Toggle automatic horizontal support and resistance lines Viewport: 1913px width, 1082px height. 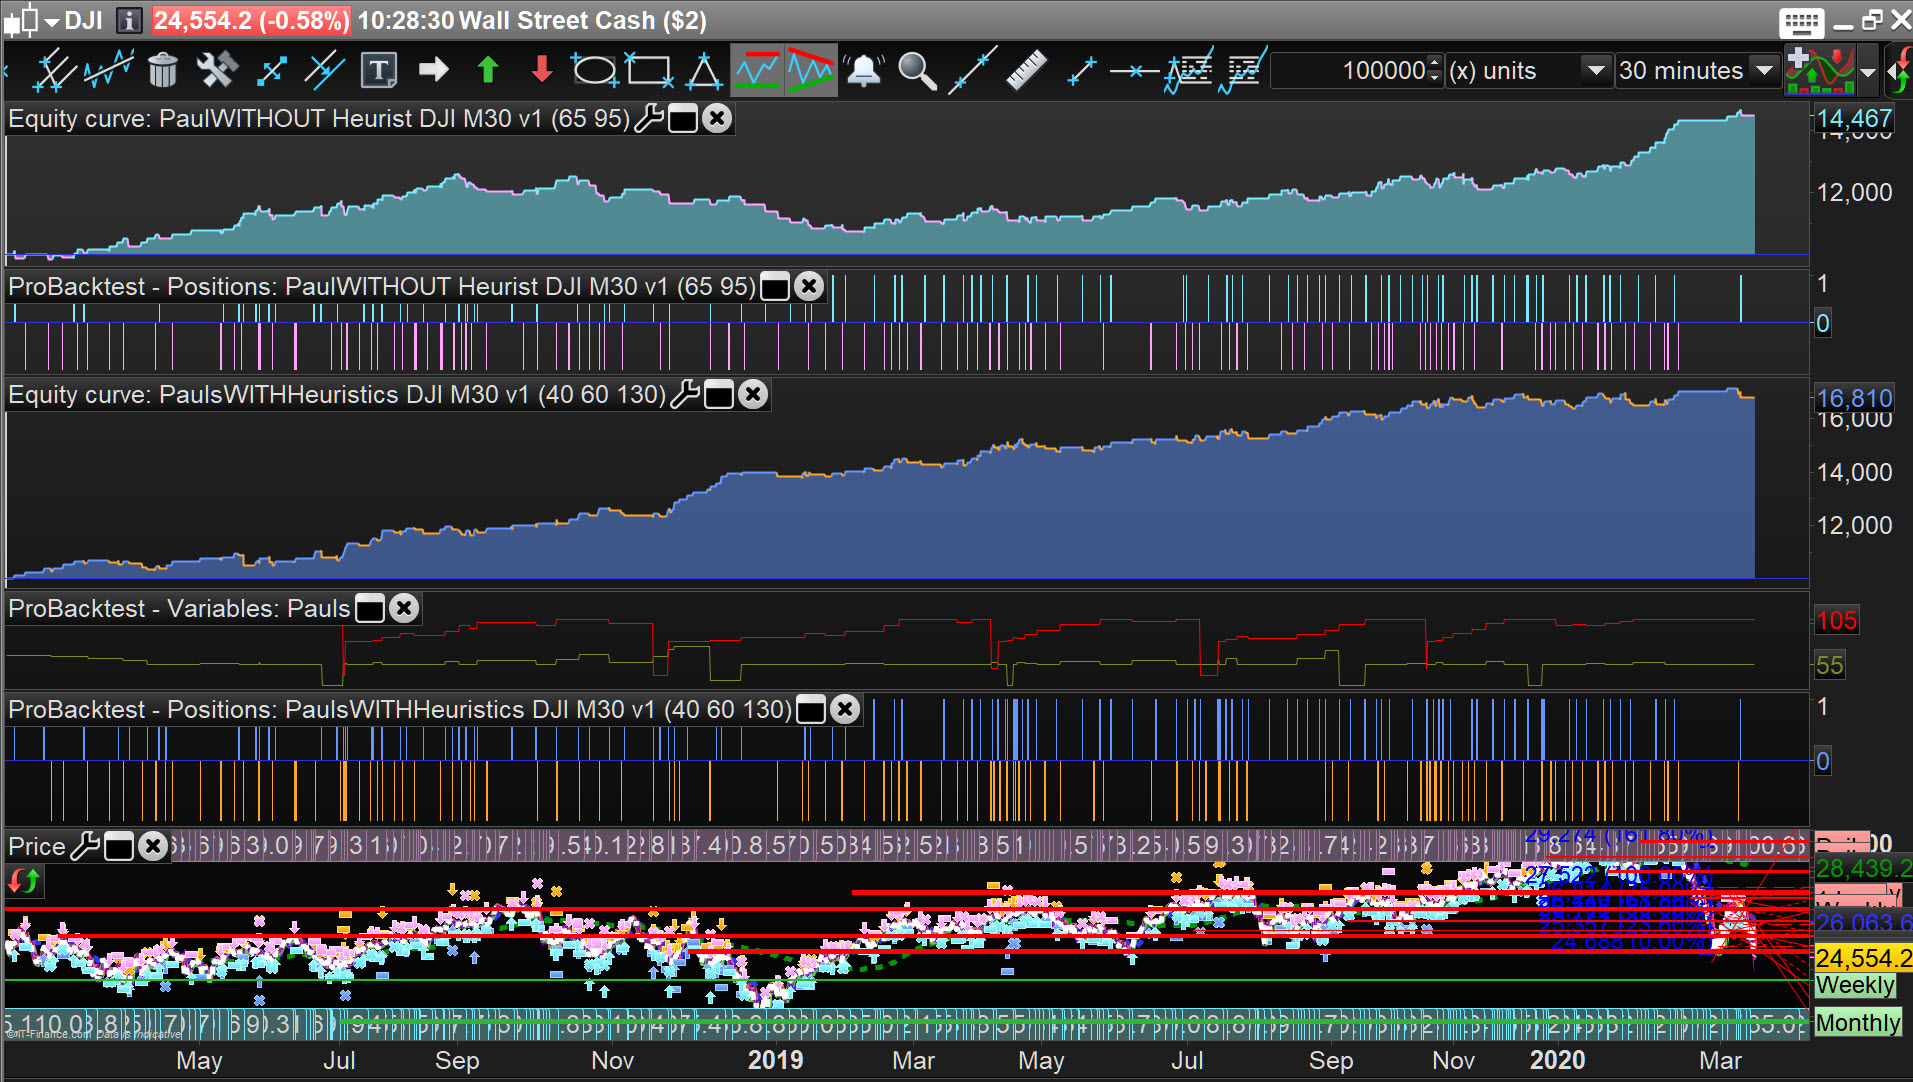[x=757, y=70]
